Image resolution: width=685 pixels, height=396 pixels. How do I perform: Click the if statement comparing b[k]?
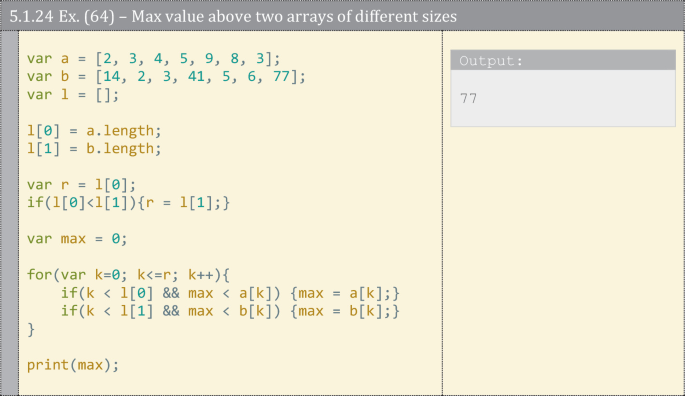[230, 311]
